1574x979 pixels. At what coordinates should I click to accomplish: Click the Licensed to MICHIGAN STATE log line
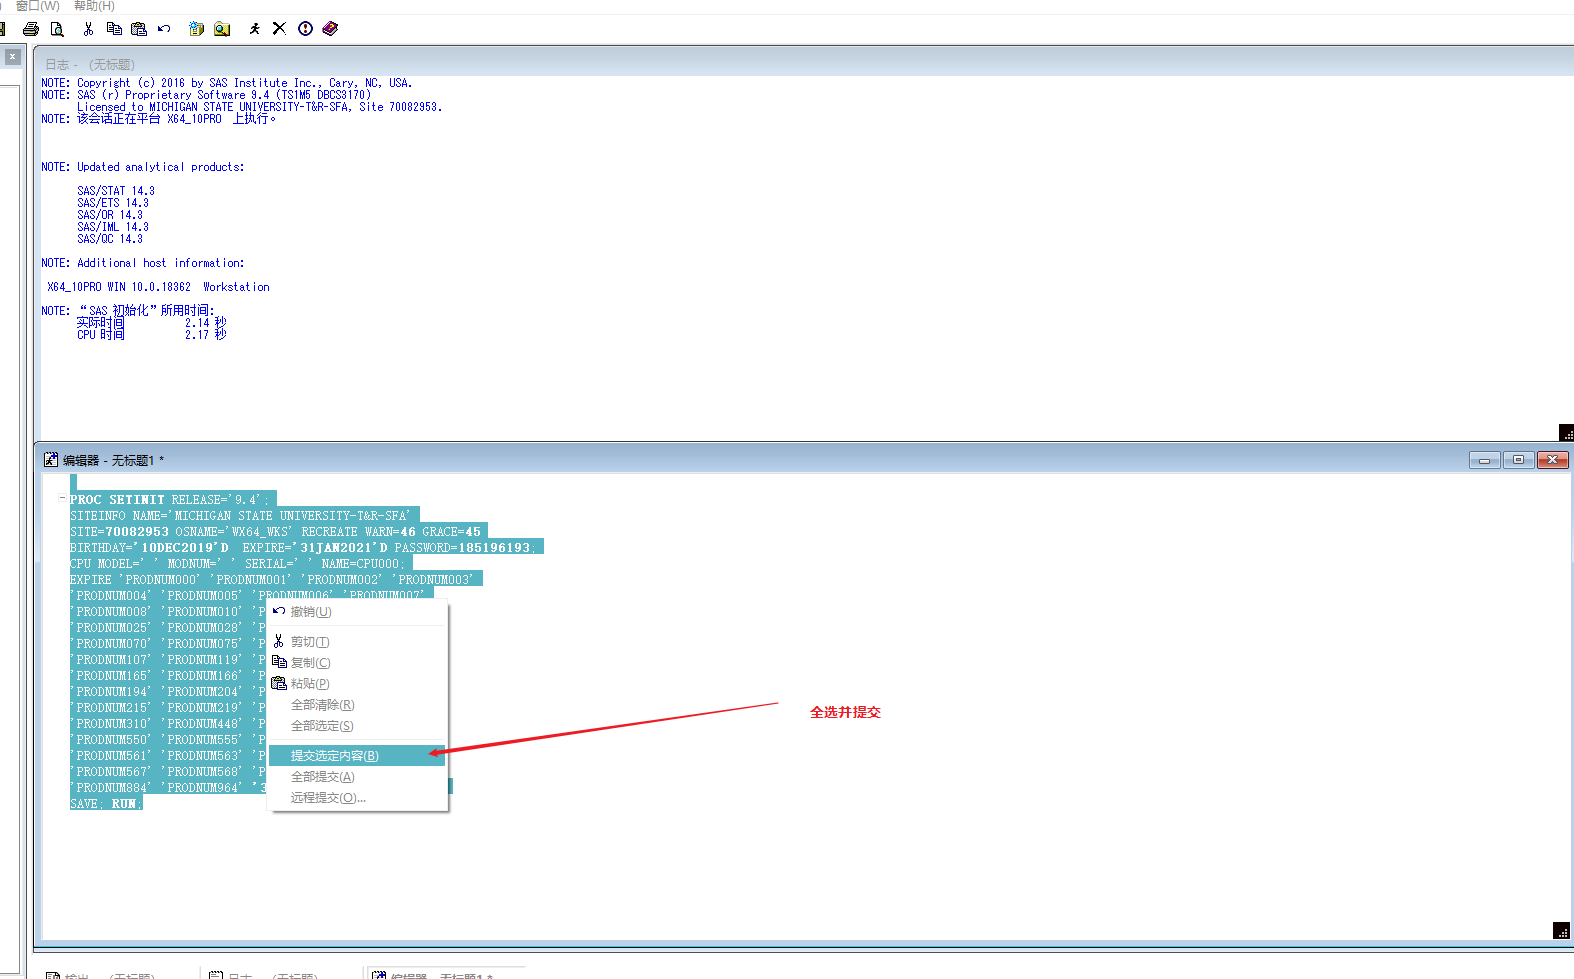click(259, 107)
